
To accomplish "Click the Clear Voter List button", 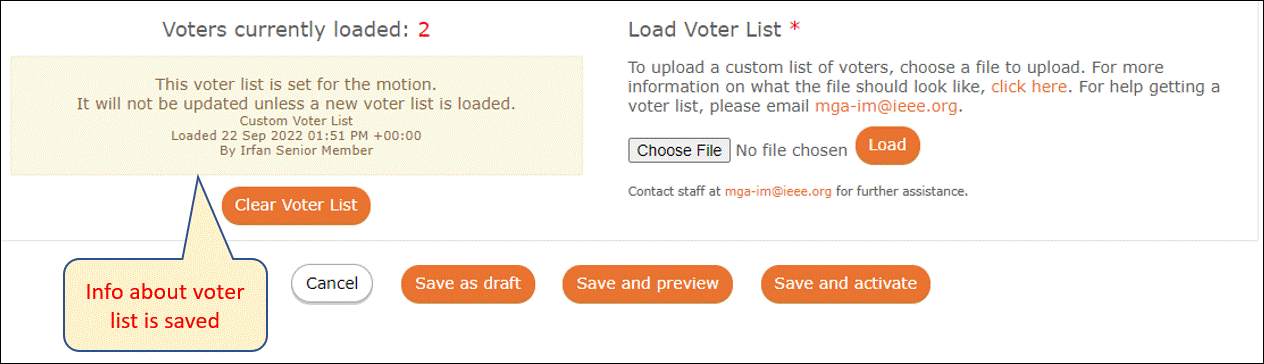I will (296, 205).
